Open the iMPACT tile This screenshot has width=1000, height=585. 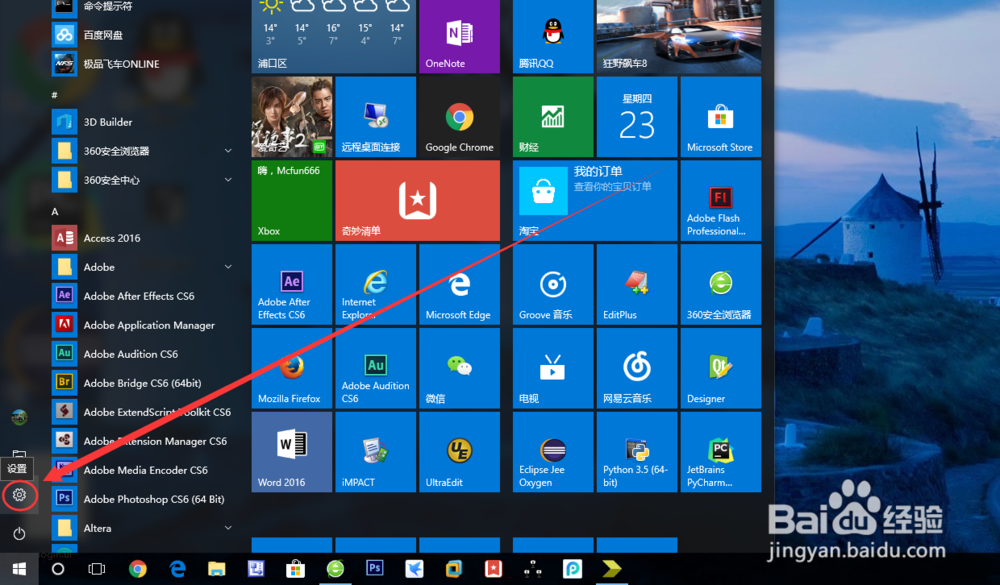(376, 452)
